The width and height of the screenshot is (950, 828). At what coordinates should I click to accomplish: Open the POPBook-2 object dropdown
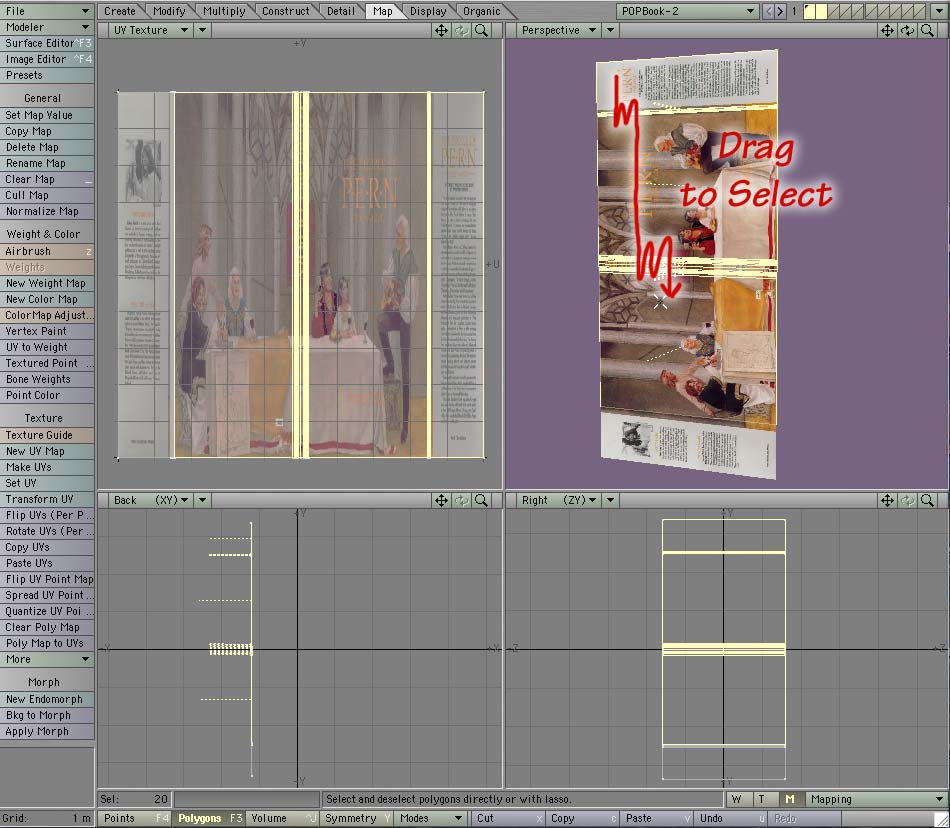688,11
